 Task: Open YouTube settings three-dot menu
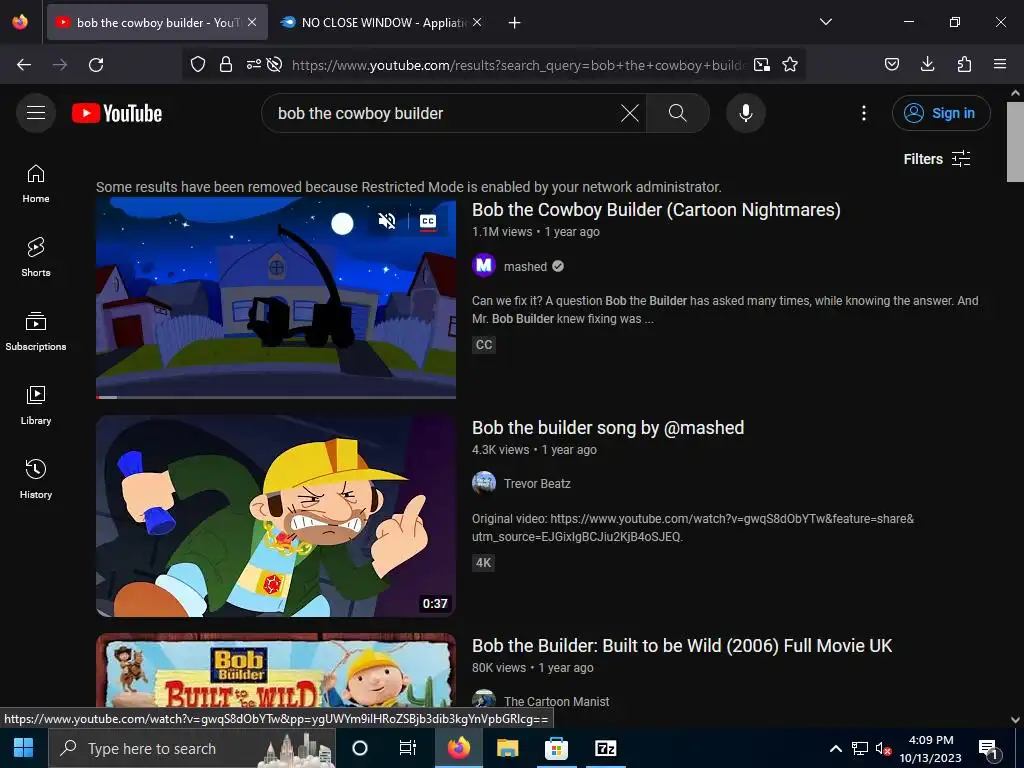coord(863,113)
